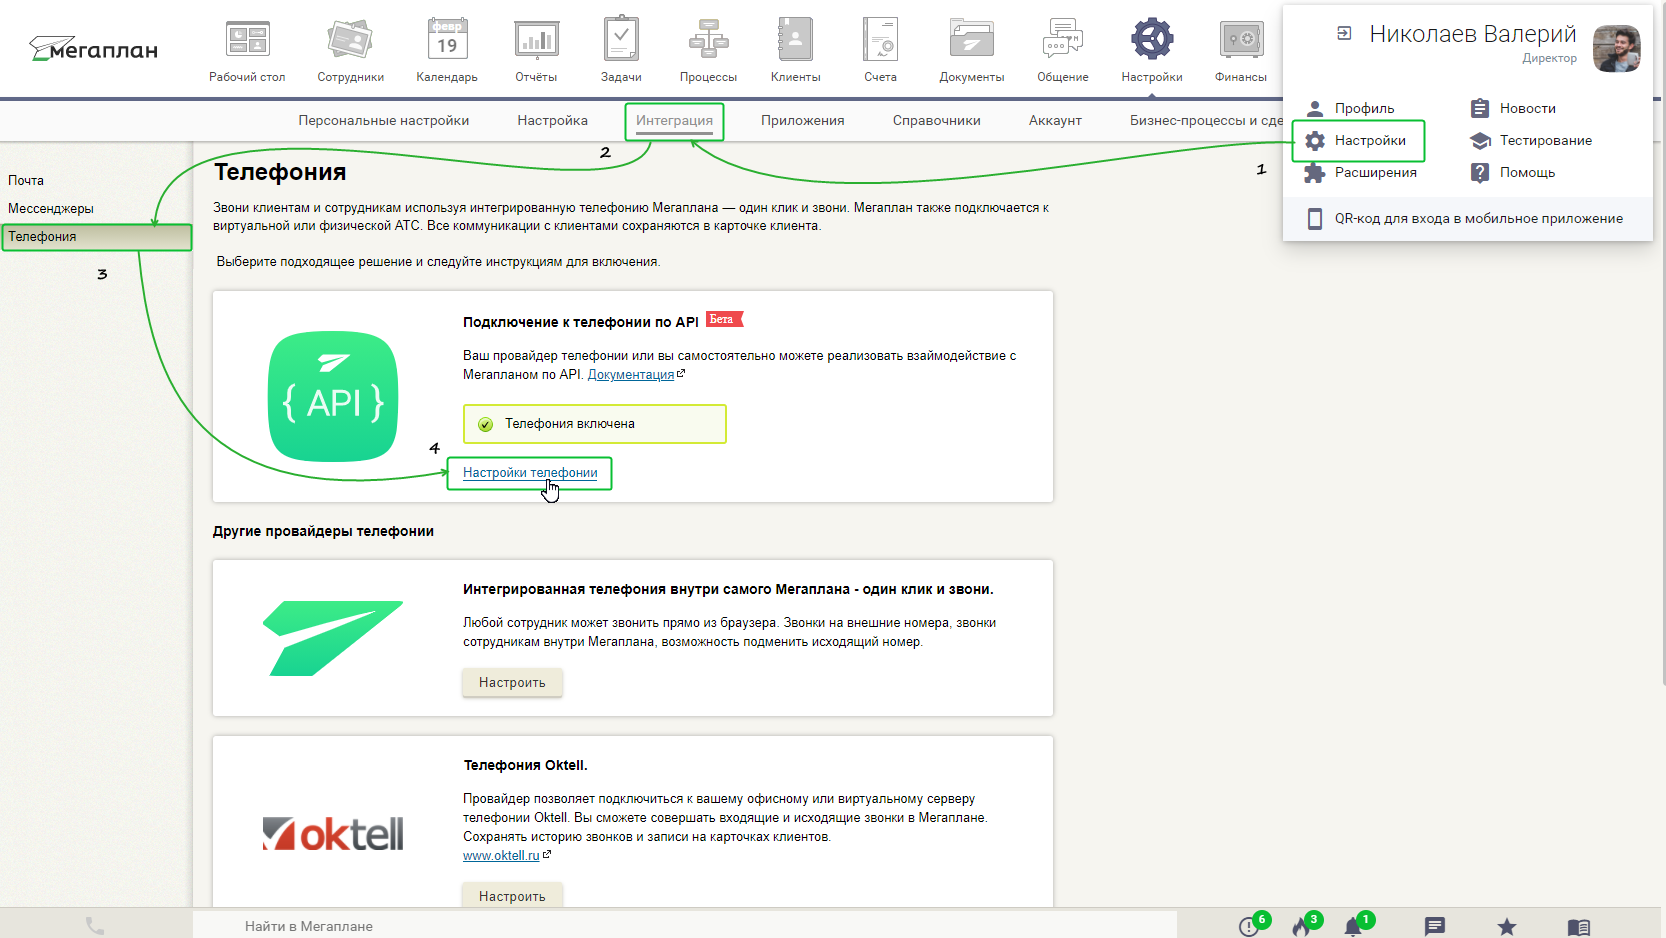The height and width of the screenshot is (938, 1666).
Task: Open the API Документация link
Action: coord(631,374)
